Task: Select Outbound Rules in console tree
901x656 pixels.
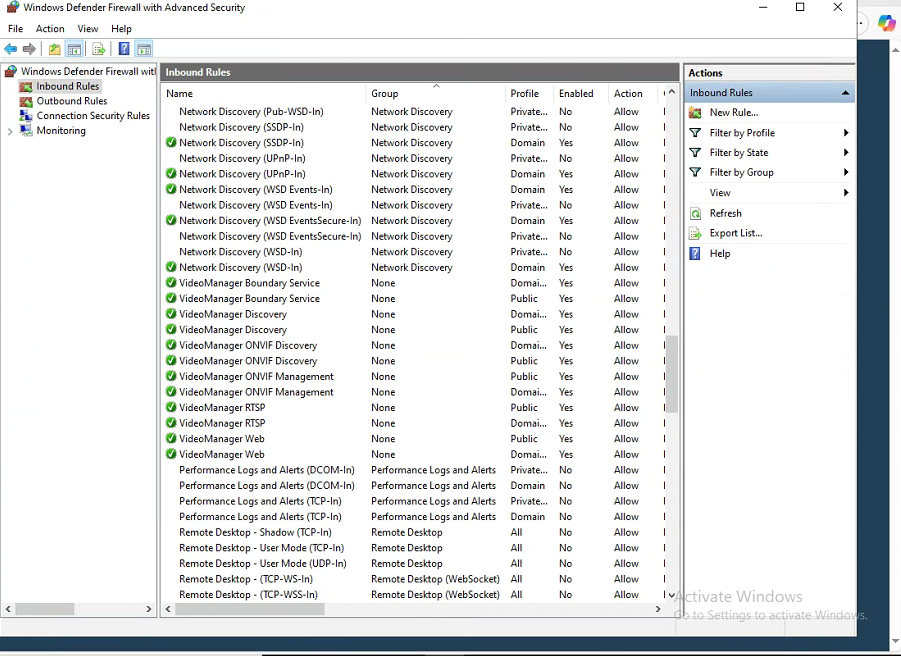Action: point(72,101)
